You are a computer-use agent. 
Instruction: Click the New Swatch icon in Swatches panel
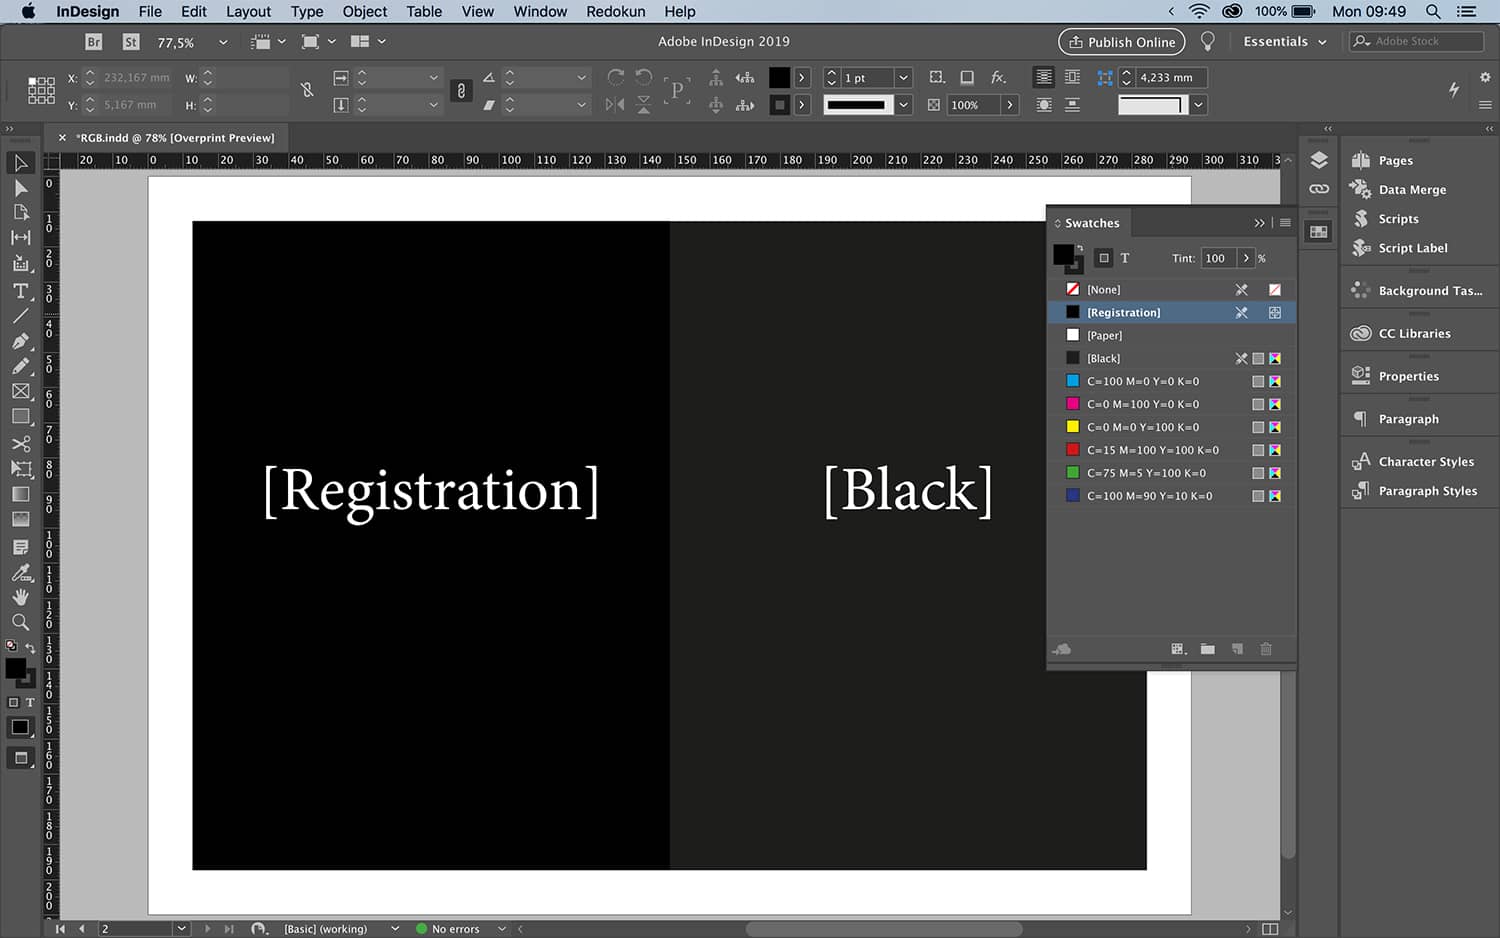[1236, 649]
